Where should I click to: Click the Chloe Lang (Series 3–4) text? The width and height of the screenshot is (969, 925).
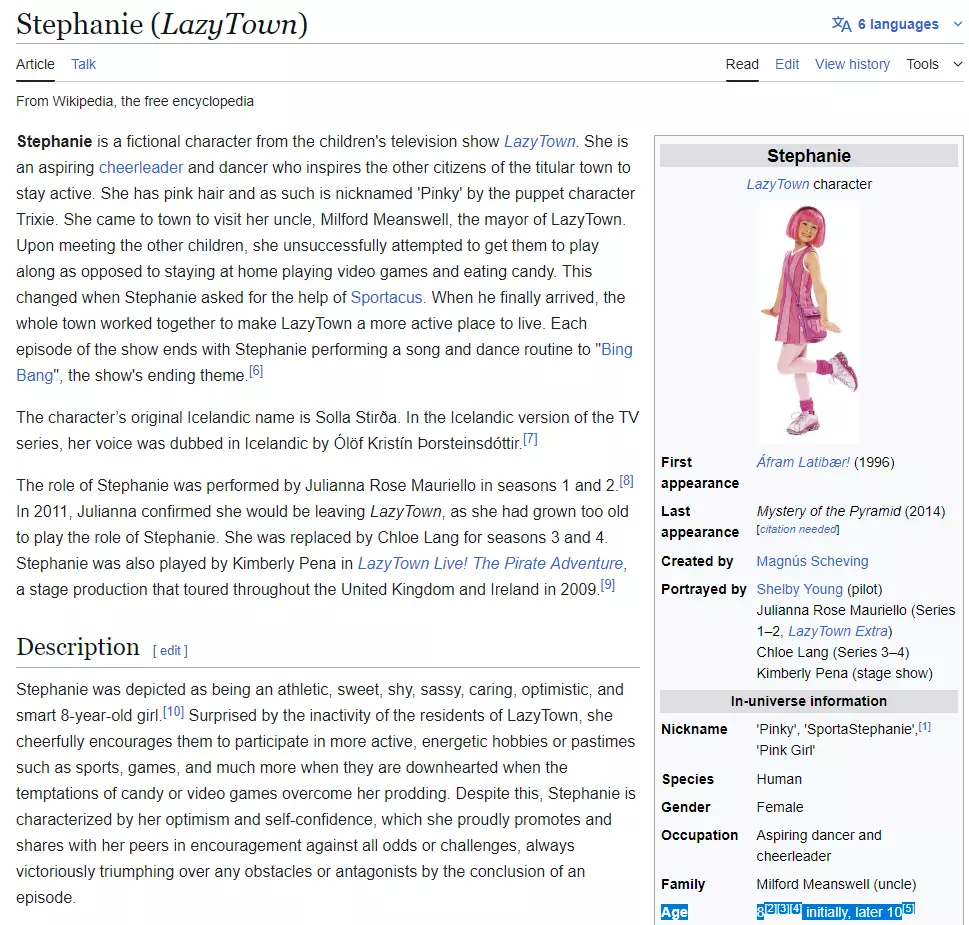(x=832, y=653)
